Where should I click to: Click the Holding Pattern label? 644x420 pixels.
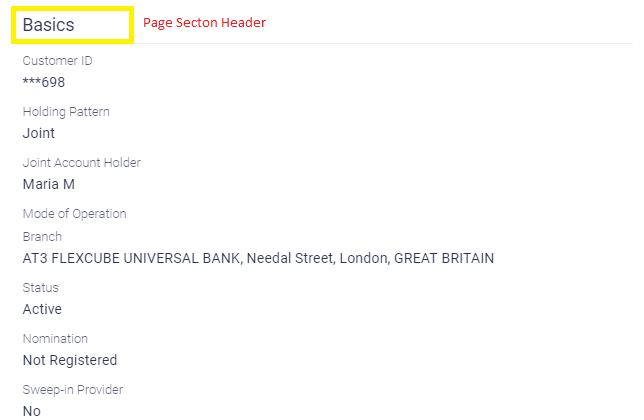tap(66, 112)
